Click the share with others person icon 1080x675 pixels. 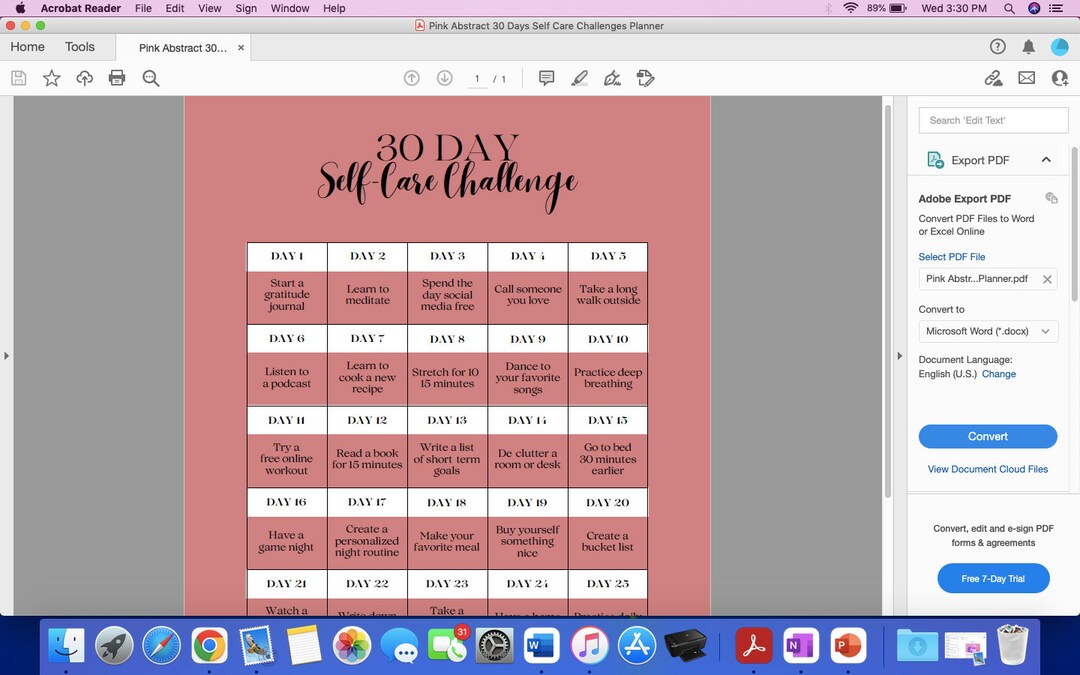1059,78
